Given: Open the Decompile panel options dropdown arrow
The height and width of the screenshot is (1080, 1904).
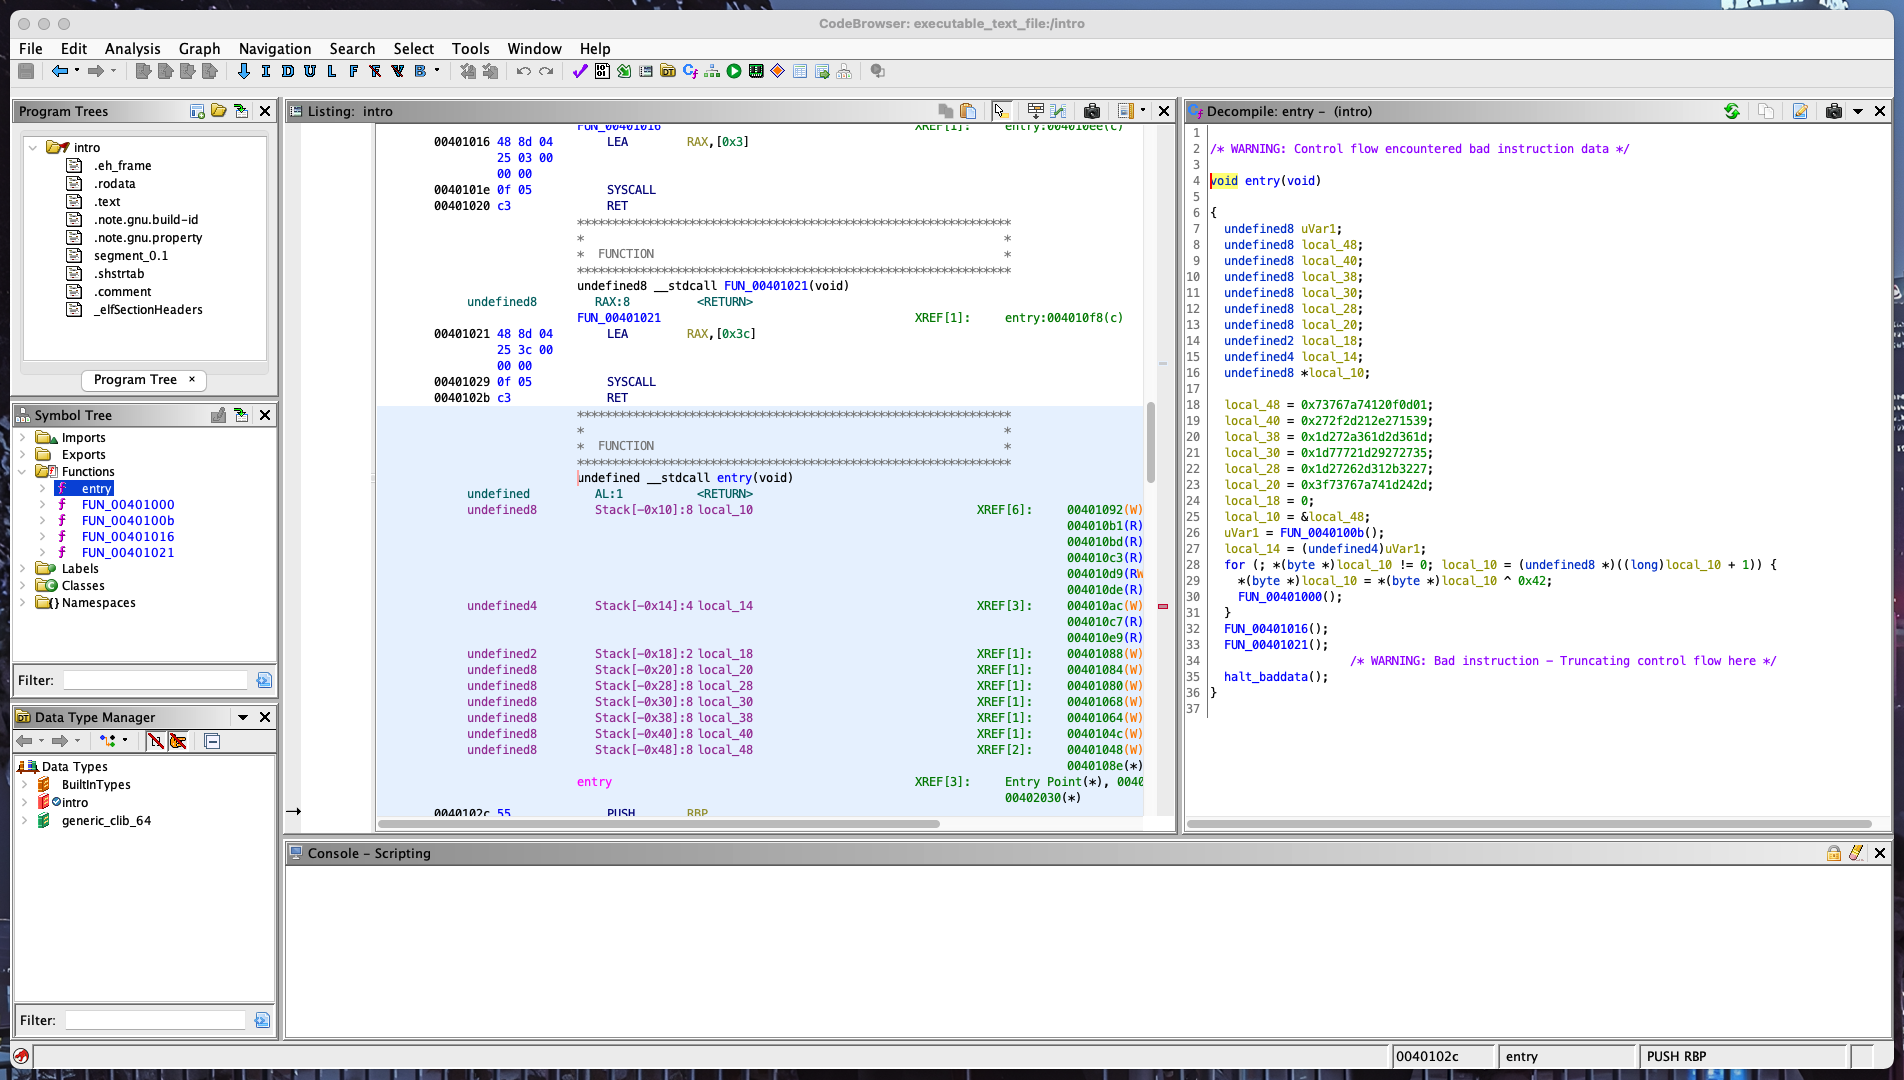Looking at the screenshot, I should [1858, 111].
